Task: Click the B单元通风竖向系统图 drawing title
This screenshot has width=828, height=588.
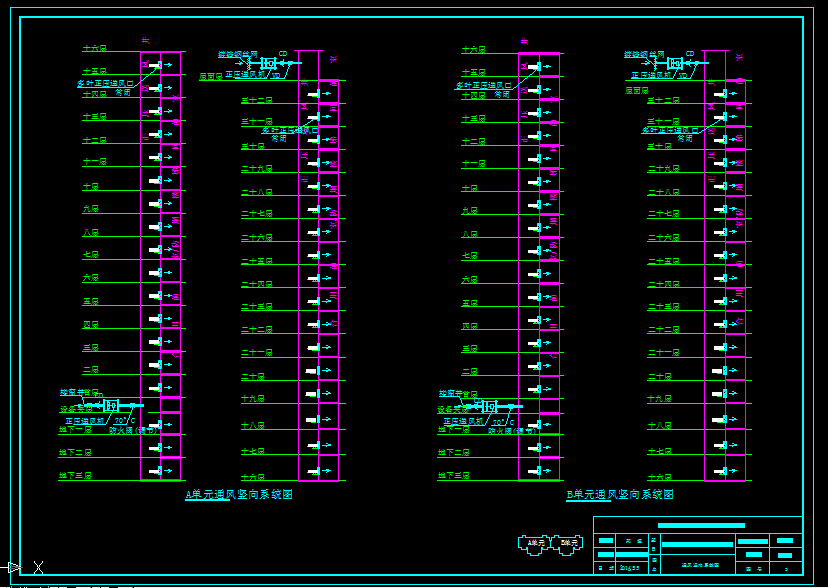Action: 620,495
